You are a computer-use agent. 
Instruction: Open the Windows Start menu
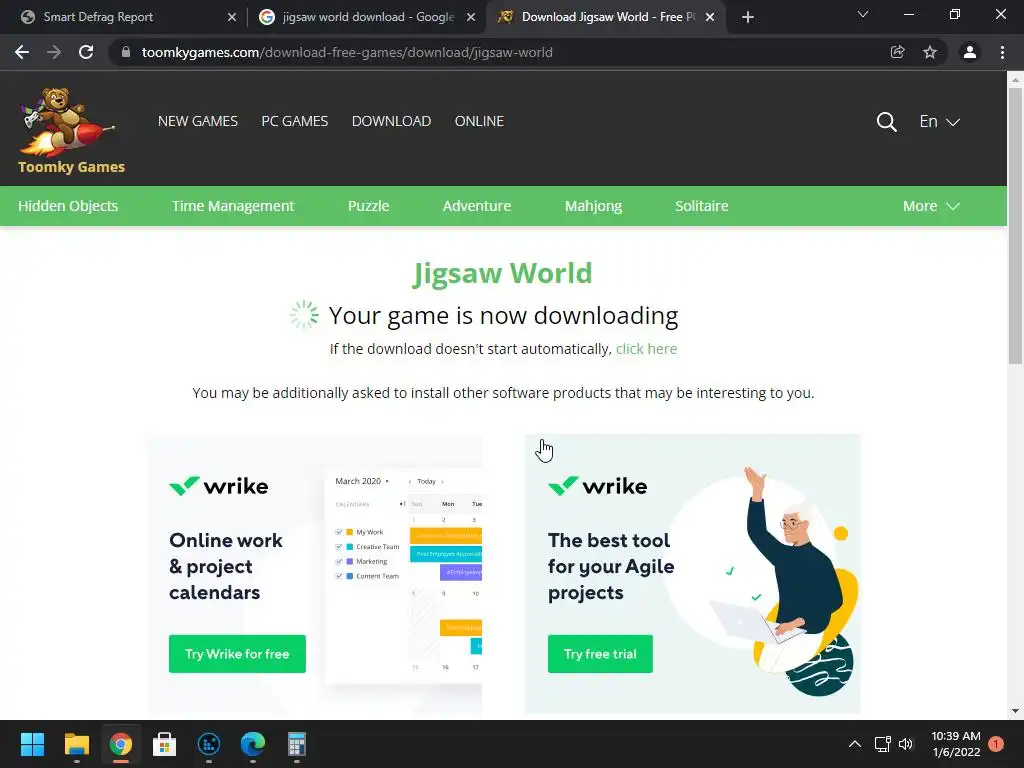pyautogui.click(x=32, y=744)
